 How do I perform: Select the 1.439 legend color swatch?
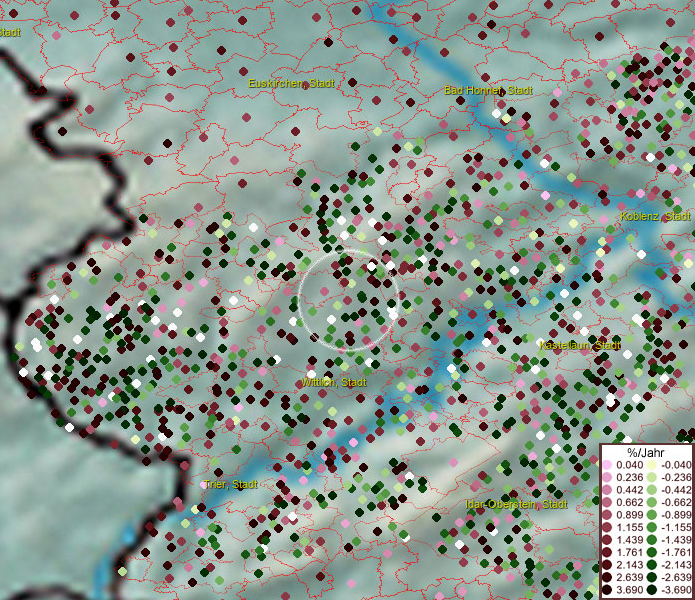click(x=608, y=540)
